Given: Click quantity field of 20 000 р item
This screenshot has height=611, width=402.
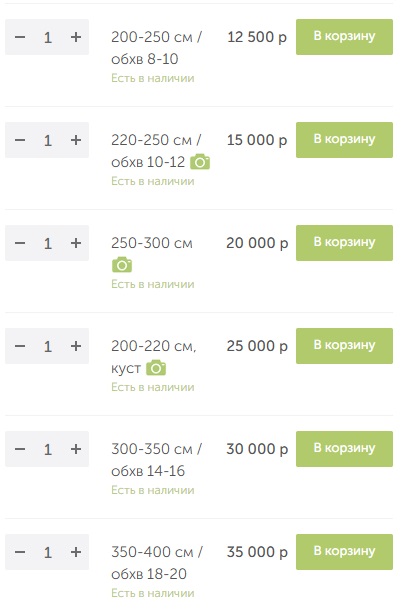Looking at the screenshot, I should tap(48, 243).
